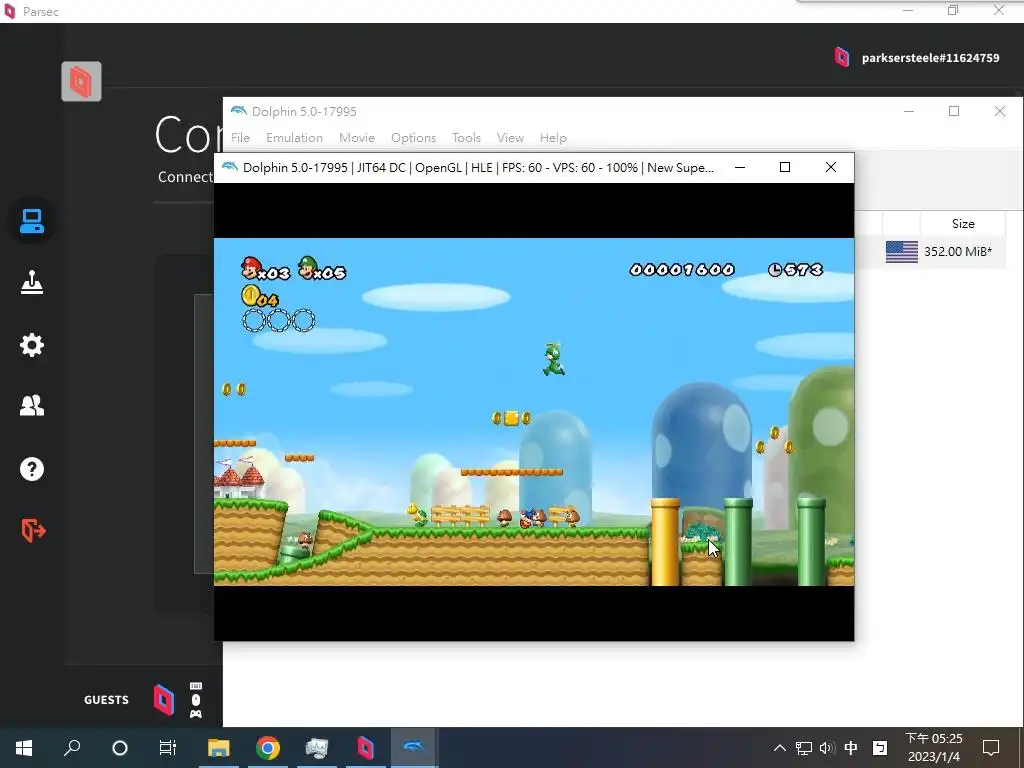Maximize the Dolphin game render window

point(785,167)
